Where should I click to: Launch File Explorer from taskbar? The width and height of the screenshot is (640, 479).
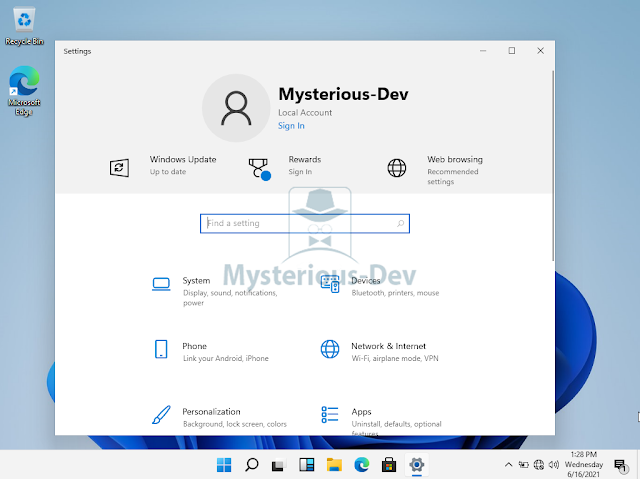coord(334,465)
